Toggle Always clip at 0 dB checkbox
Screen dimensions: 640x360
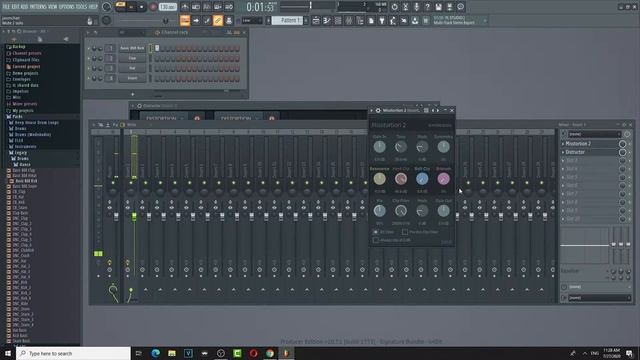(x=376, y=240)
